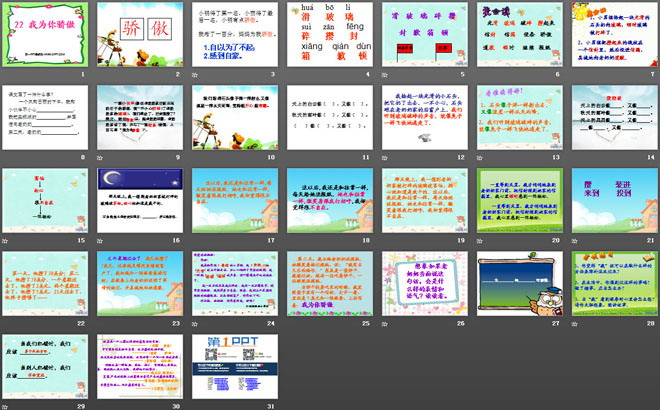Select slide 13 thumbnail
Viewport: 660px width, 410px height.
(x=520, y=117)
